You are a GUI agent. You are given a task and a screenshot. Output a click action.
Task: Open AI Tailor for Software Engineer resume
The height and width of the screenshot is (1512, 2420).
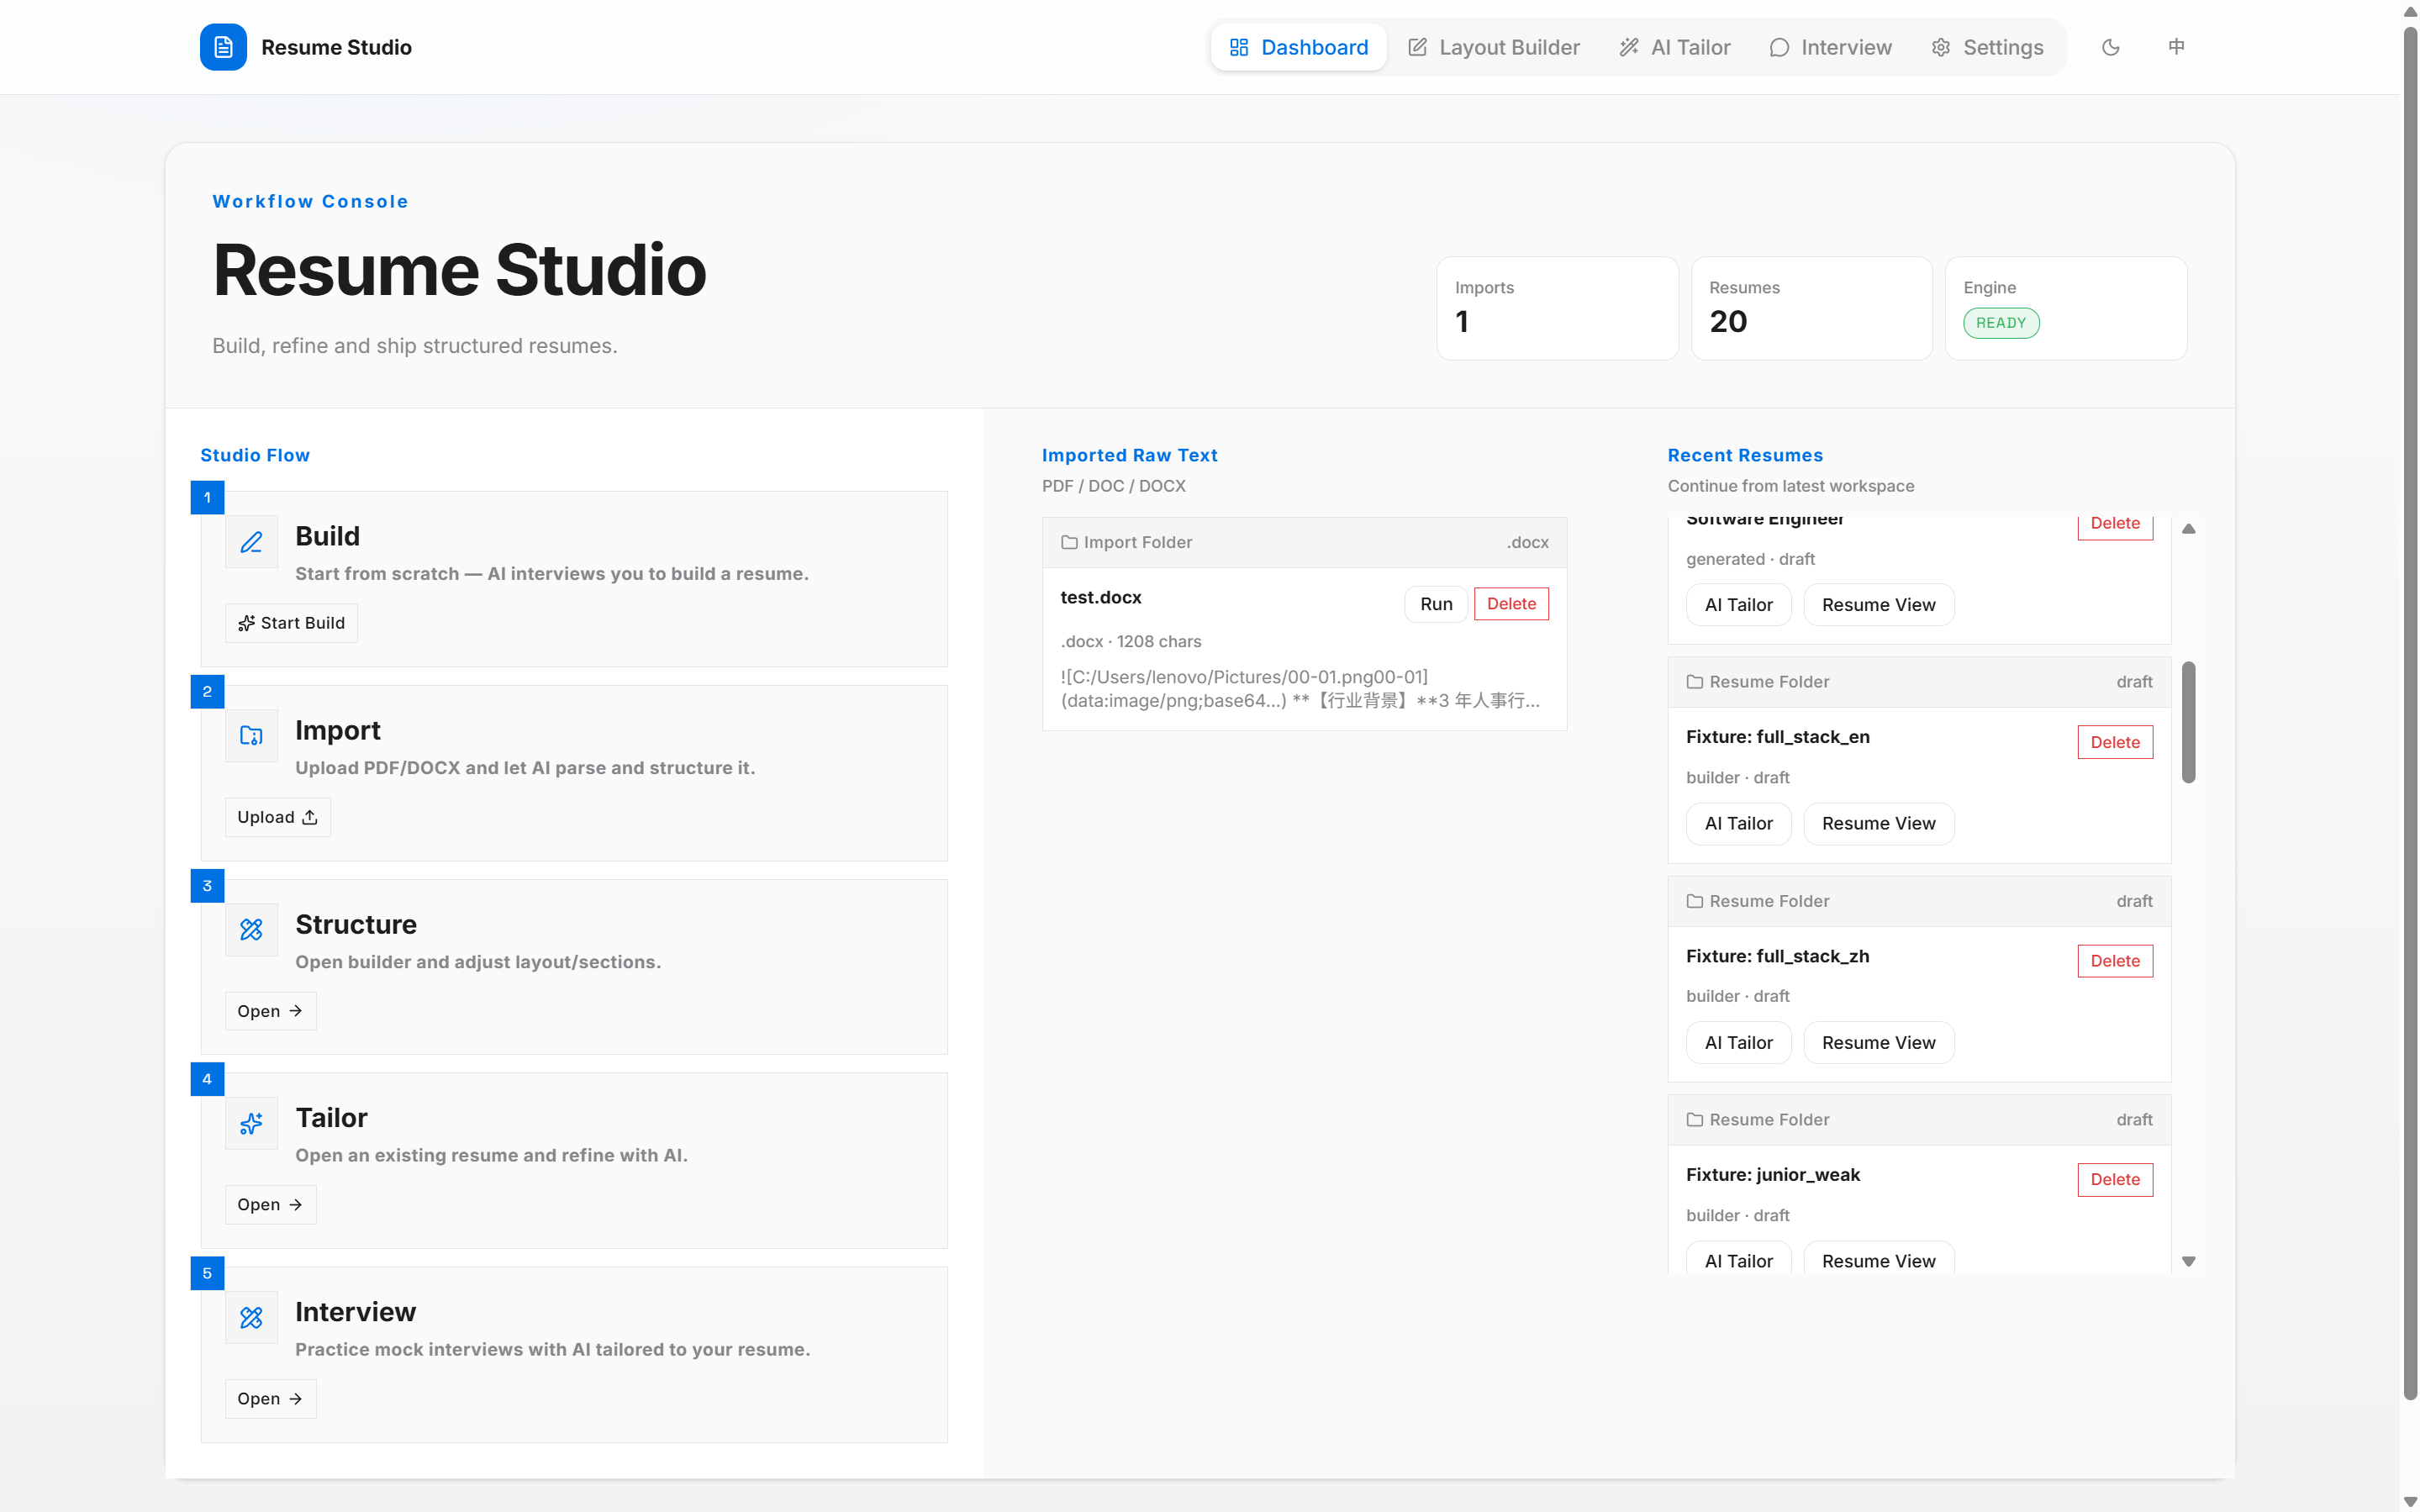(x=1738, y=605)
